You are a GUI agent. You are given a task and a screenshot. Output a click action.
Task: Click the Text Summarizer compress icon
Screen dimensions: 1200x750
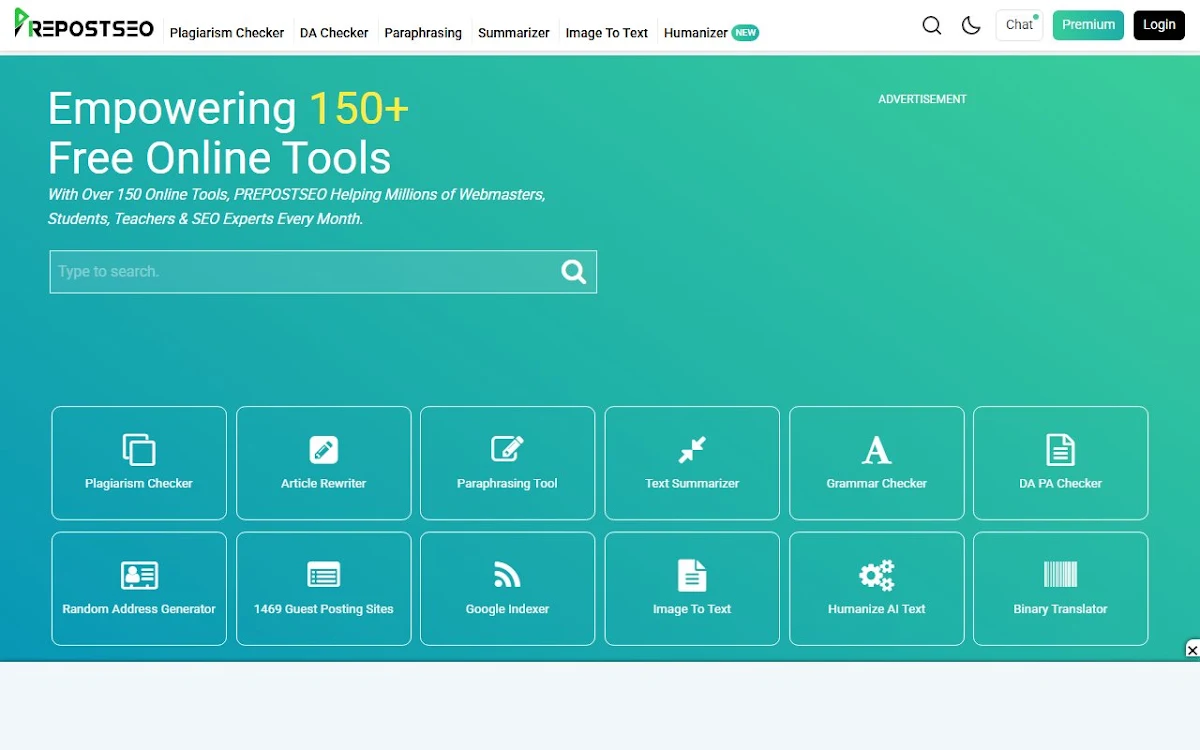692,449
